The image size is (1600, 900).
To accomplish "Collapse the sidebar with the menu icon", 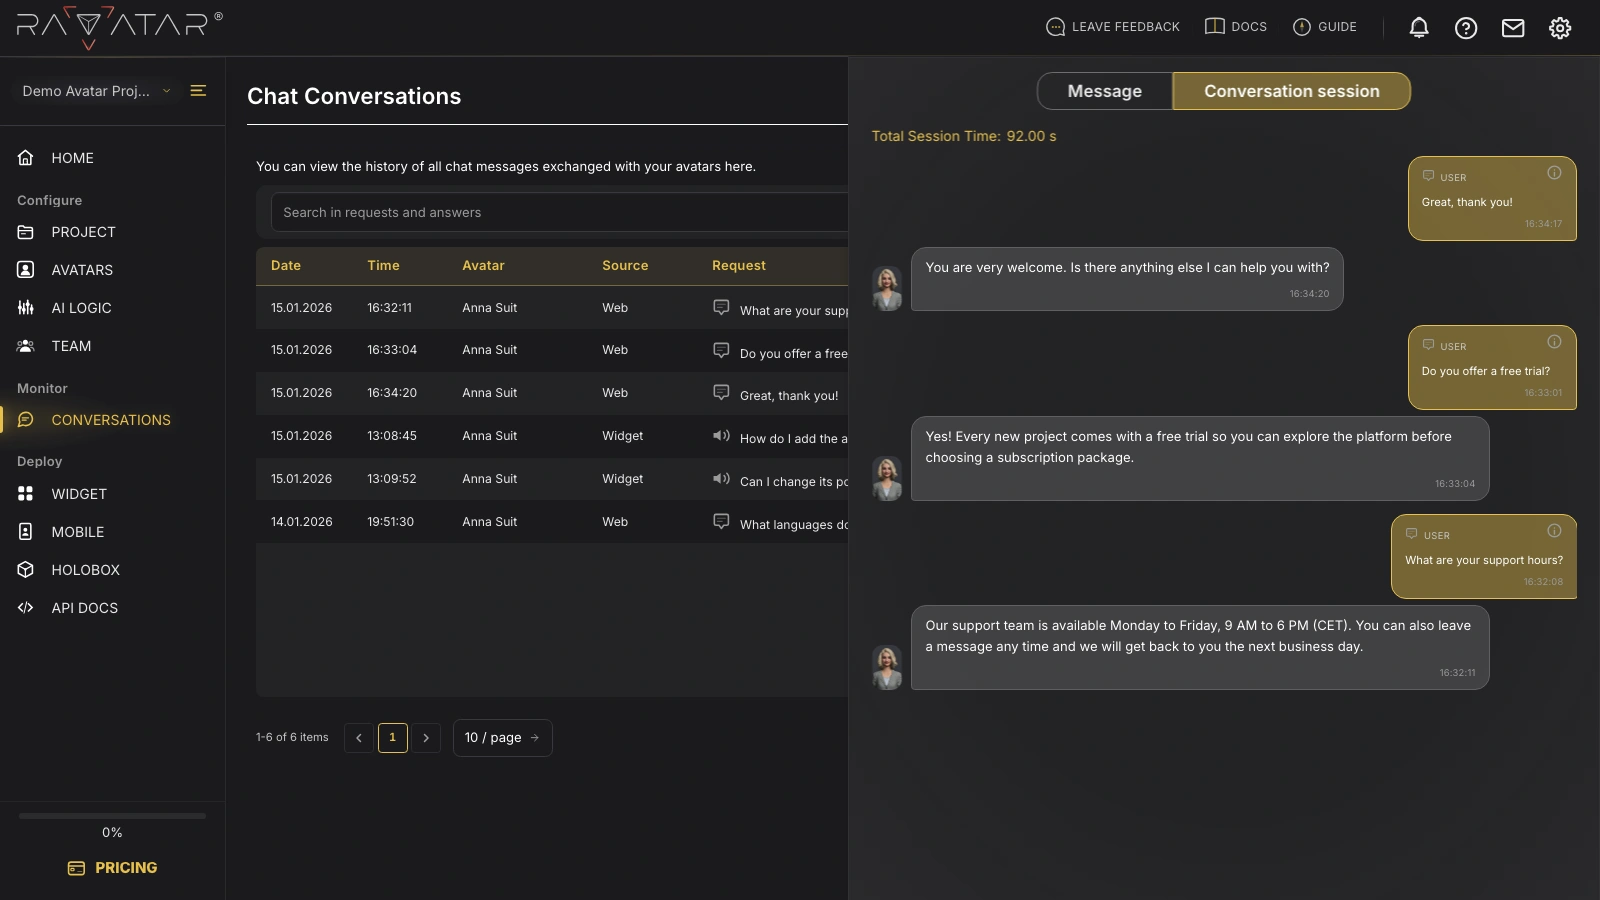I will pyautogui.click(x=198, y=91).
